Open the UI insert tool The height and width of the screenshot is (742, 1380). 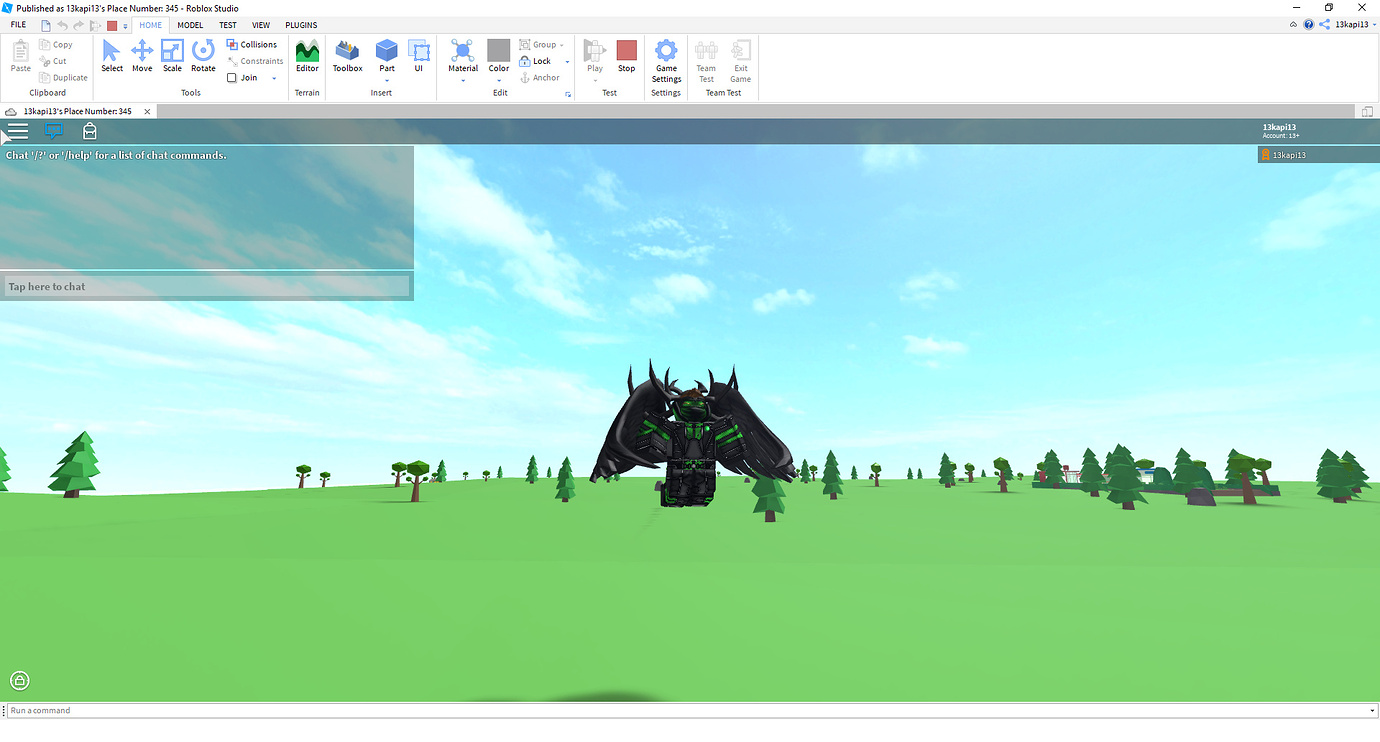click(419, 56)
